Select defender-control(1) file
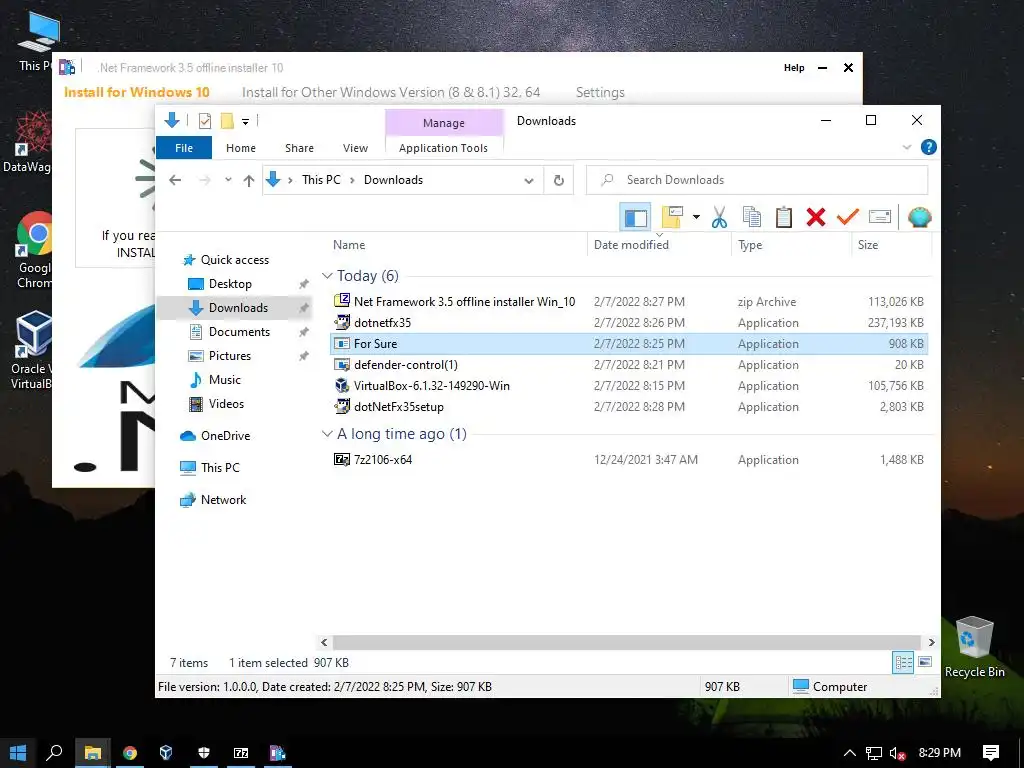 tap(406, 365)
